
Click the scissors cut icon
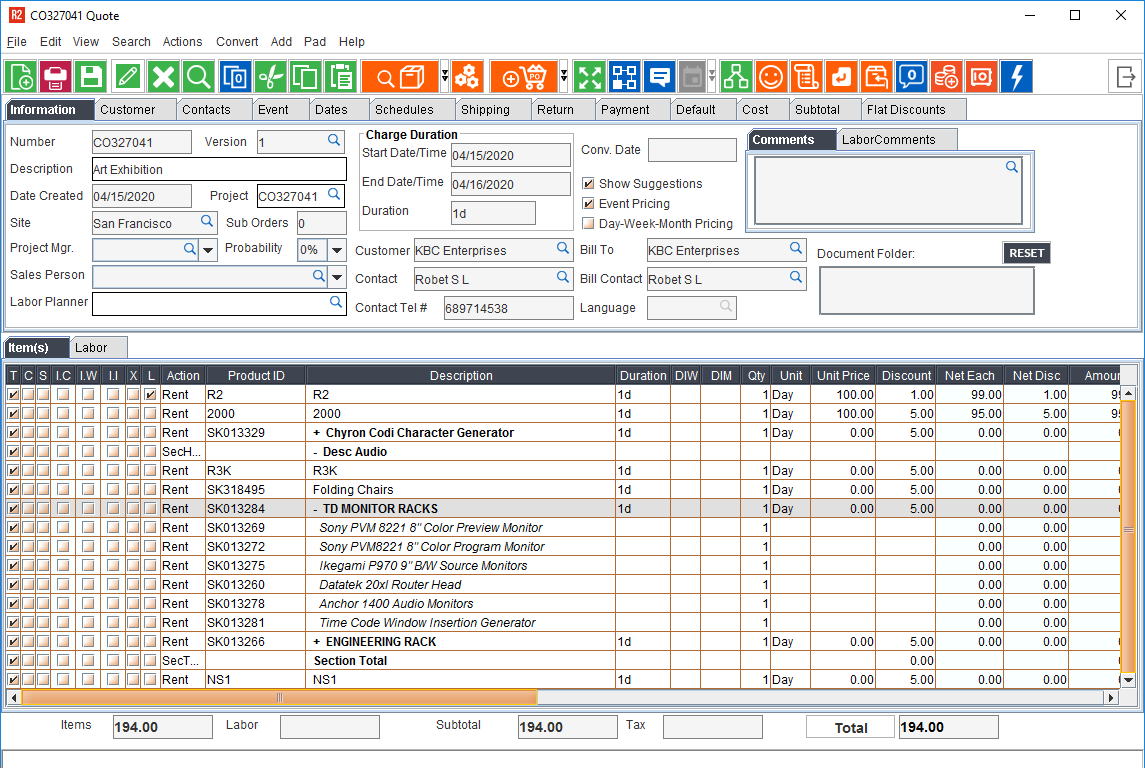270,77
